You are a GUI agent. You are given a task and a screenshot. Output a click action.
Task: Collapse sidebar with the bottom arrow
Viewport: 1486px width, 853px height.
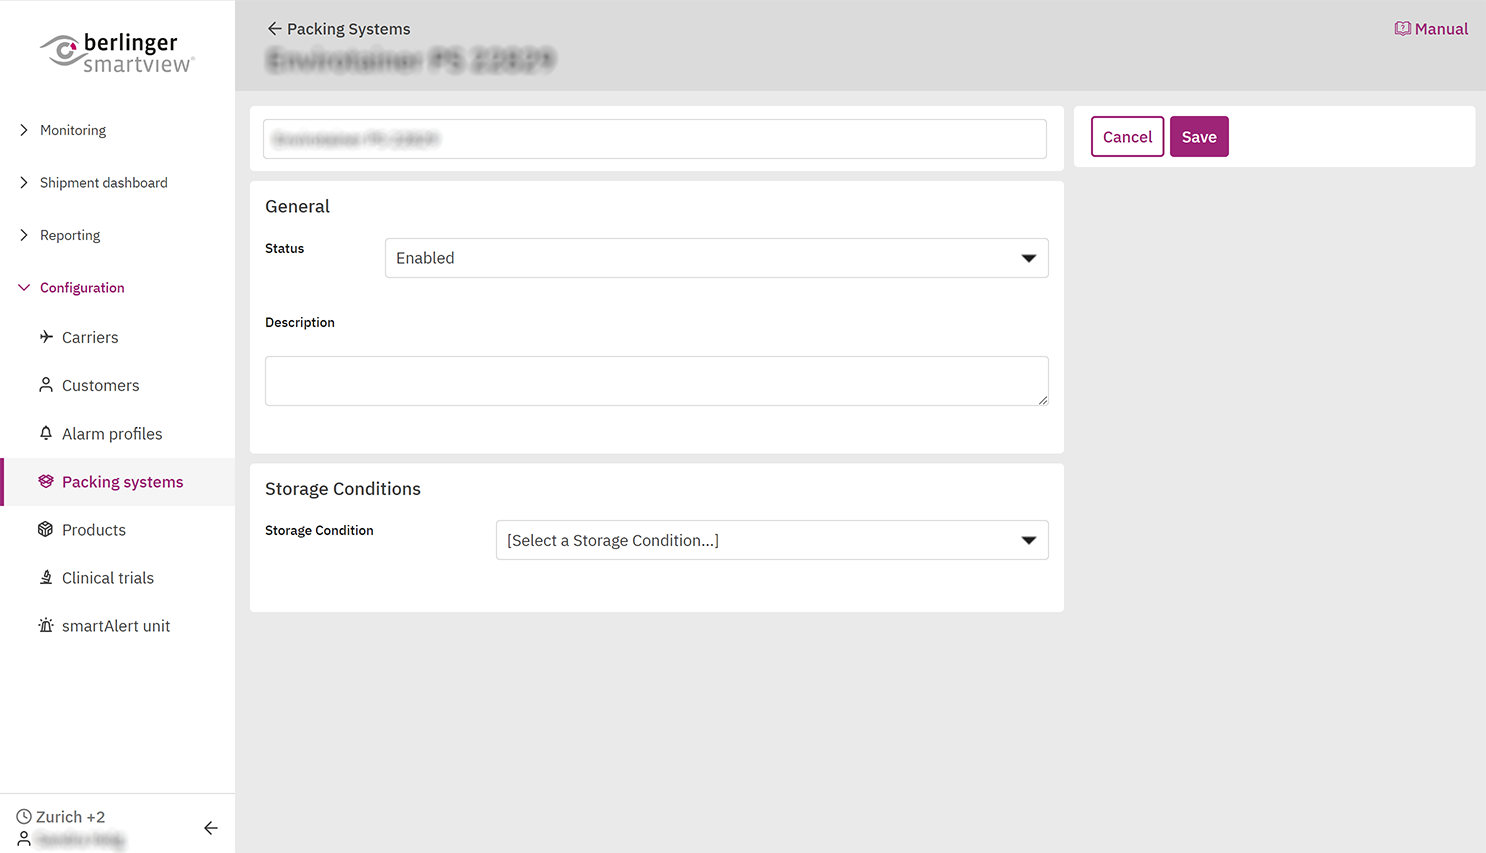(211, 828)
